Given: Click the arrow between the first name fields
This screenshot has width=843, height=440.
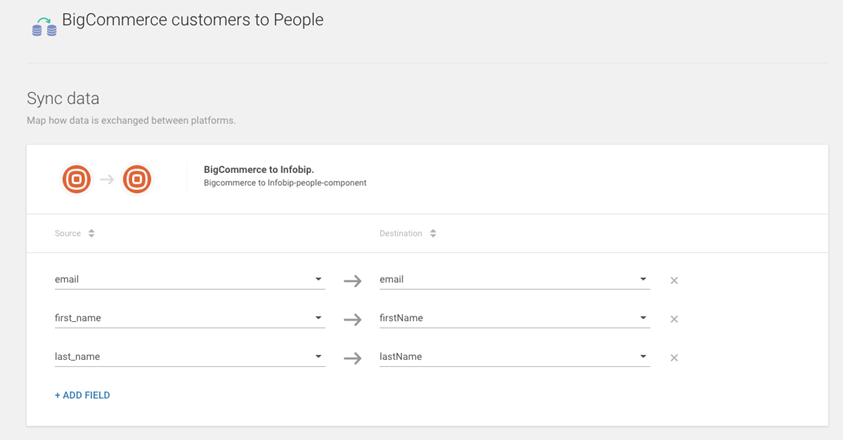Looking at the screenshot, I should pos(352,320).
